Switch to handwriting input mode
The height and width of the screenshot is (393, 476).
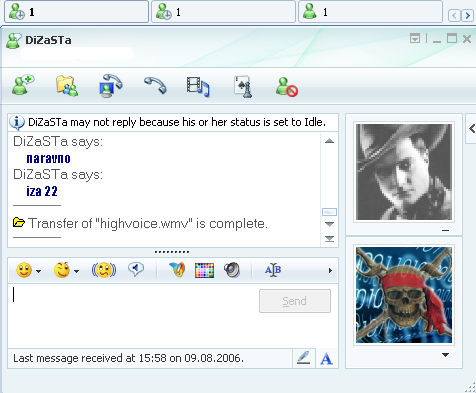point(304,358)
